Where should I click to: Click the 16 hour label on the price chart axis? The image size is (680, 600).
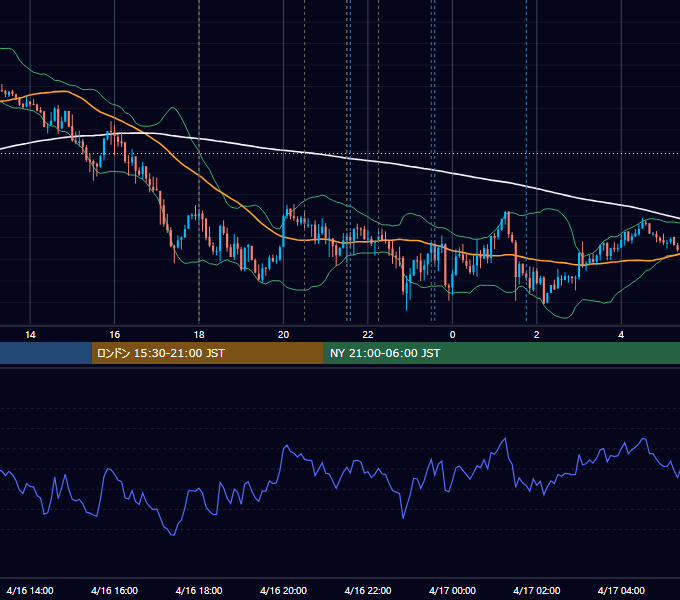click(114, 335)
